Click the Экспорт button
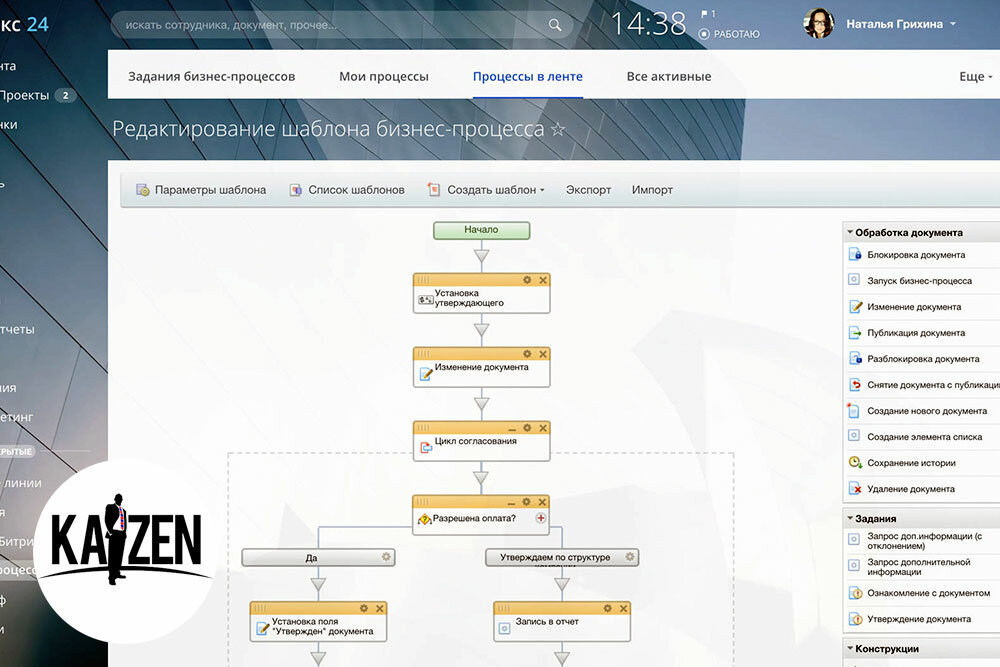Image resolution: width=1000 pixels, height=667 pixels. coord(589,190)
